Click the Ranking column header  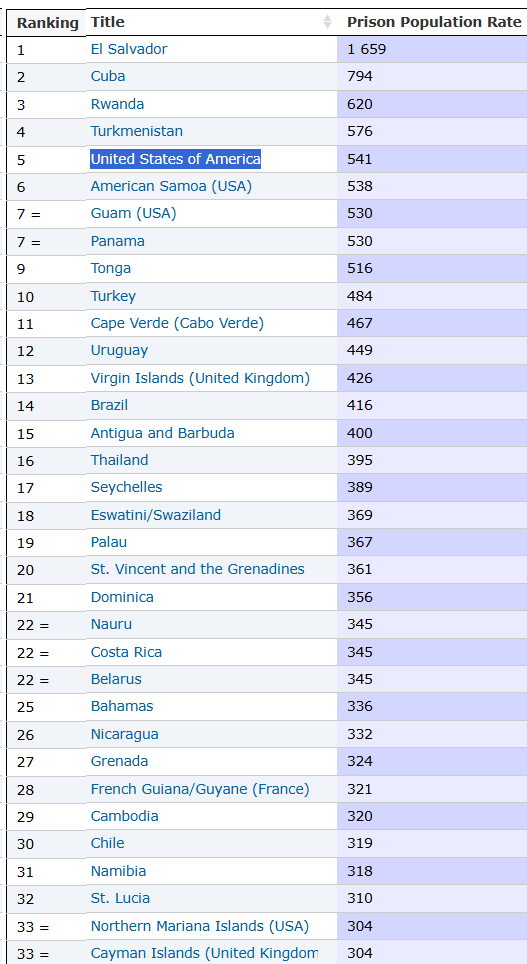pos(47,23)
